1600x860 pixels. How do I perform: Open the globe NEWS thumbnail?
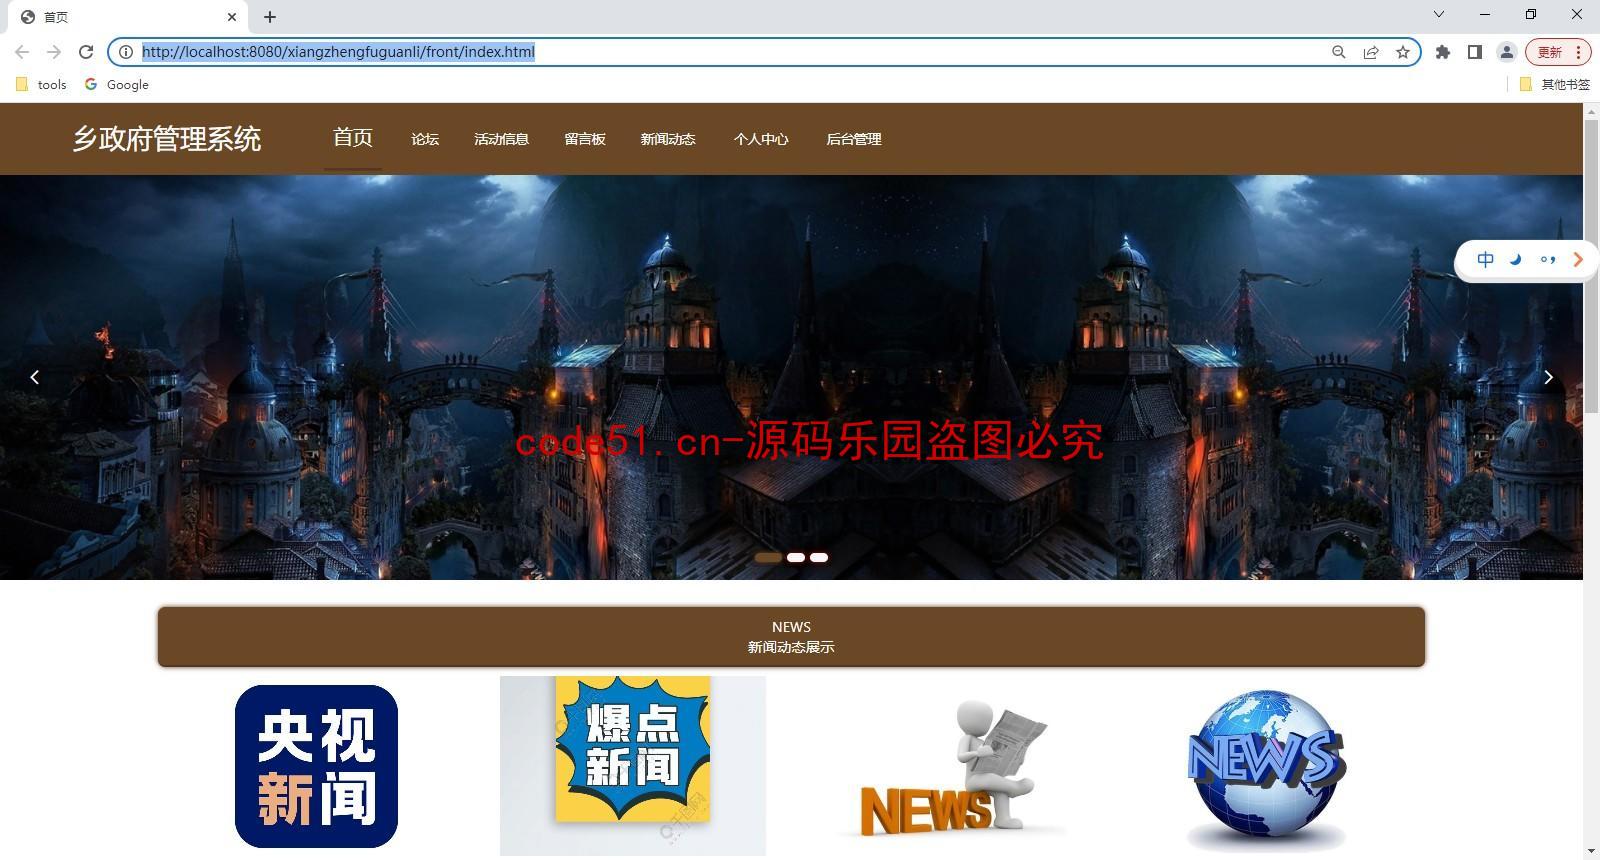tap(1267, 768)
